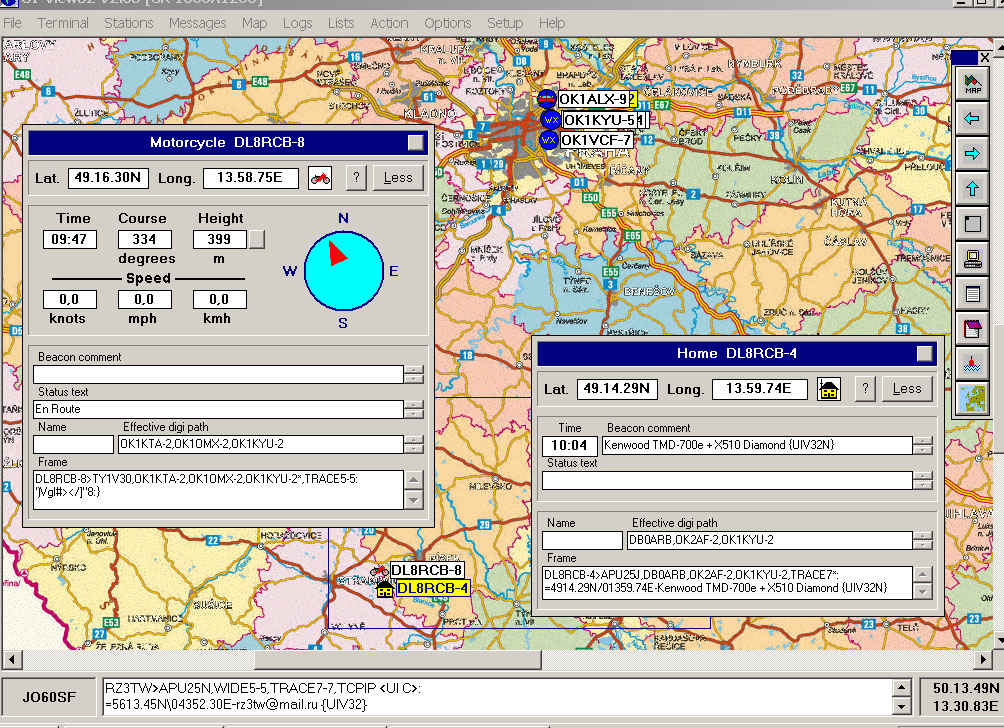Click the MAP button in the side toolbar
The height and width of the screenshot is (728, 1004).
coord(970,84)
